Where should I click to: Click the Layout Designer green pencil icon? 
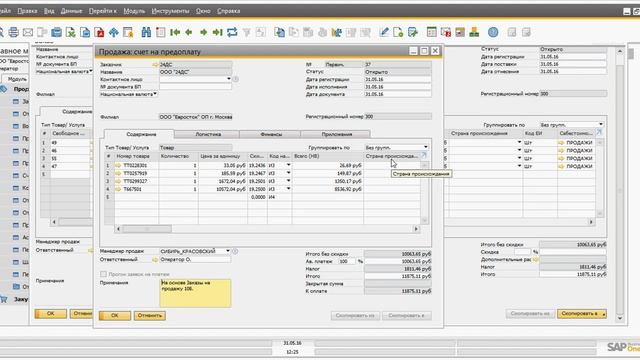[x=413, y=32]
